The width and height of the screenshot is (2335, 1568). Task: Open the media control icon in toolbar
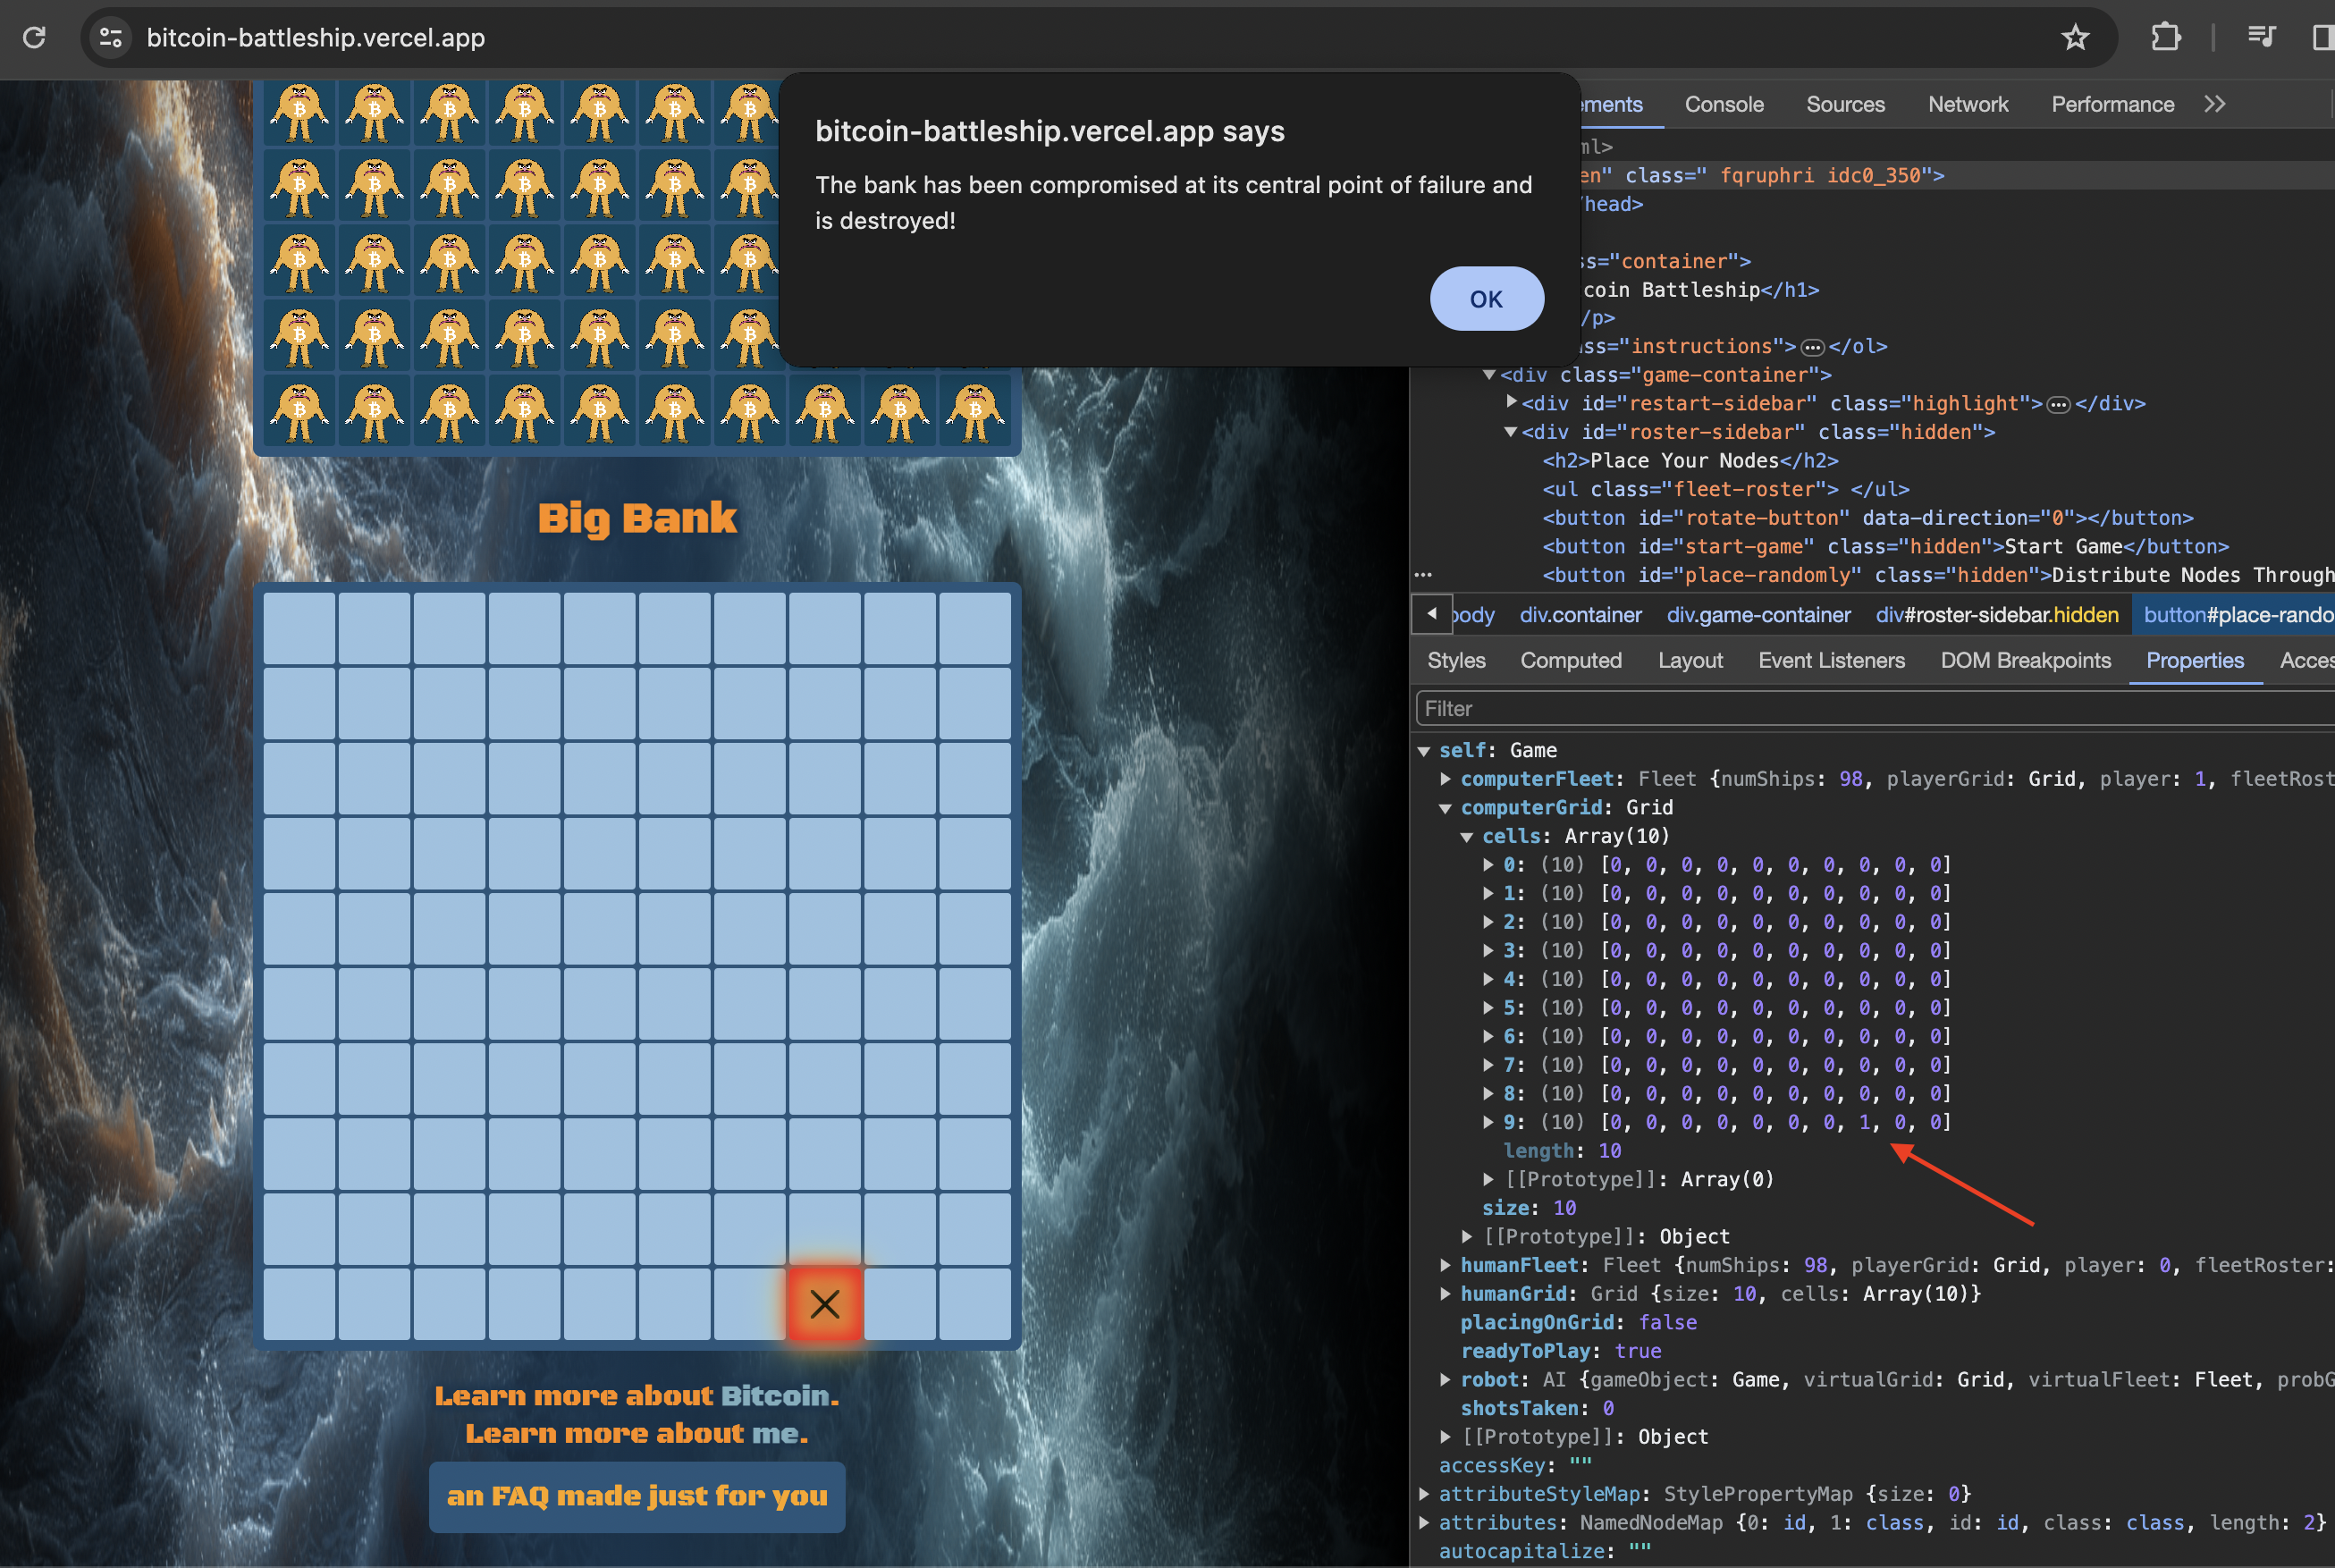[x=2261, y=38]
